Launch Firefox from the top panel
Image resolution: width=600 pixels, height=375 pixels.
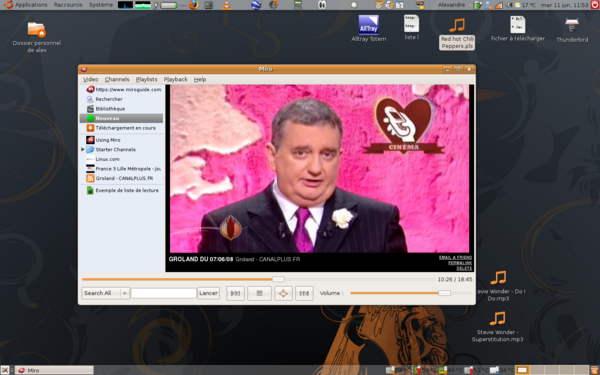(x=194, y=5)
